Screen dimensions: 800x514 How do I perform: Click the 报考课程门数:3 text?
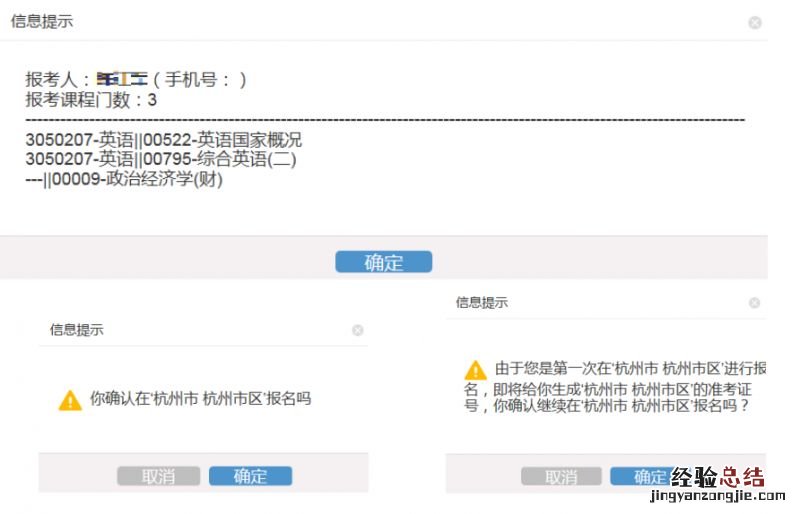click(91, 99)
